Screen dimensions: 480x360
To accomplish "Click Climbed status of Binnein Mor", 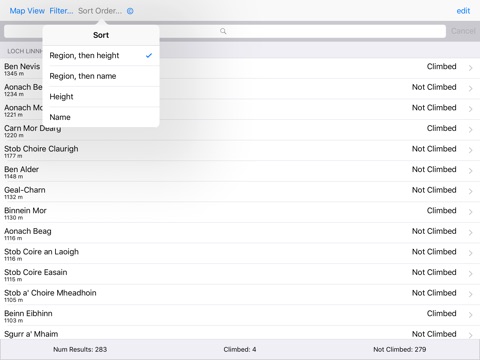I will [441, 211].
